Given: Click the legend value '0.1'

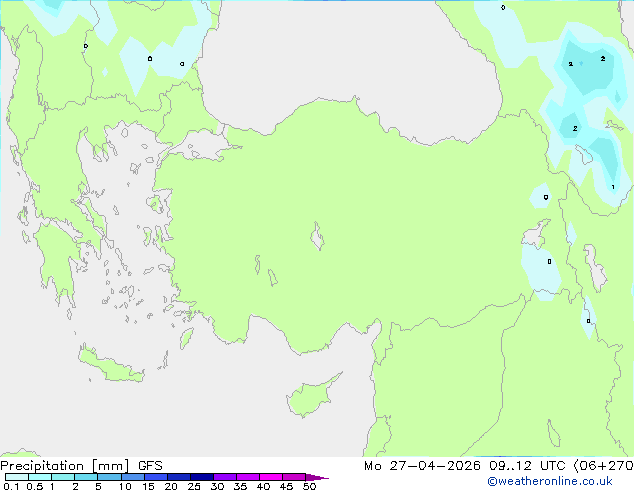Looking at the screenshot, I should (x=11, y=486).
